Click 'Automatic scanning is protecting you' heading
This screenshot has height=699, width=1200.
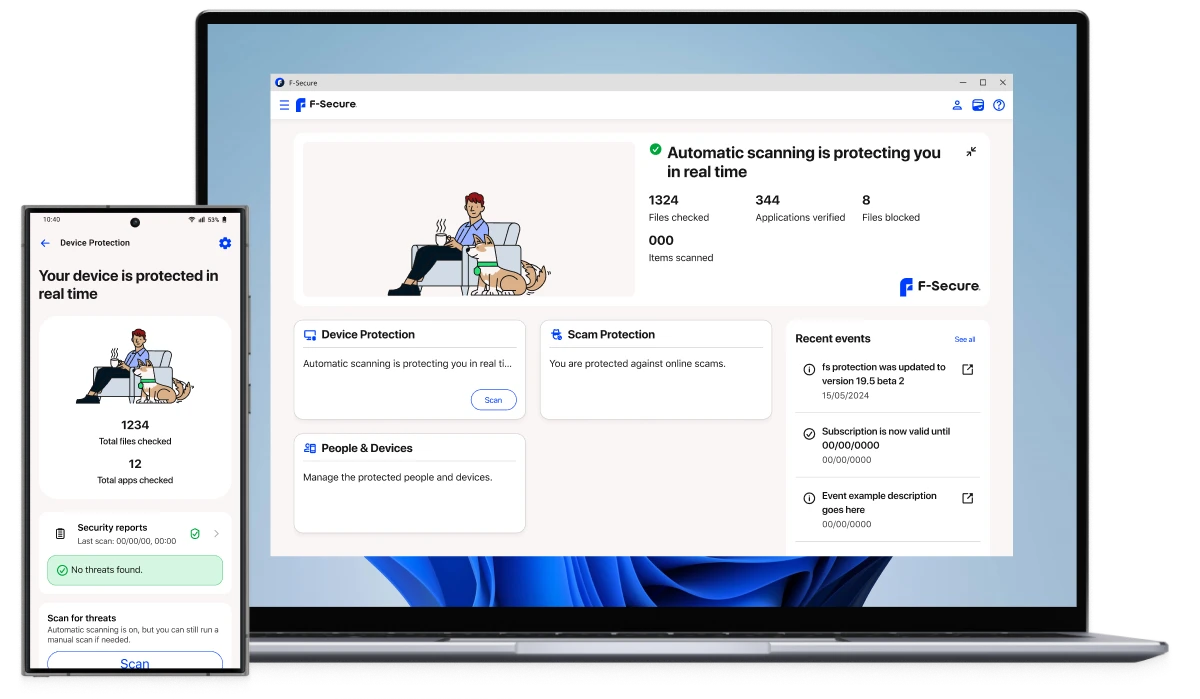click(804, 162)
